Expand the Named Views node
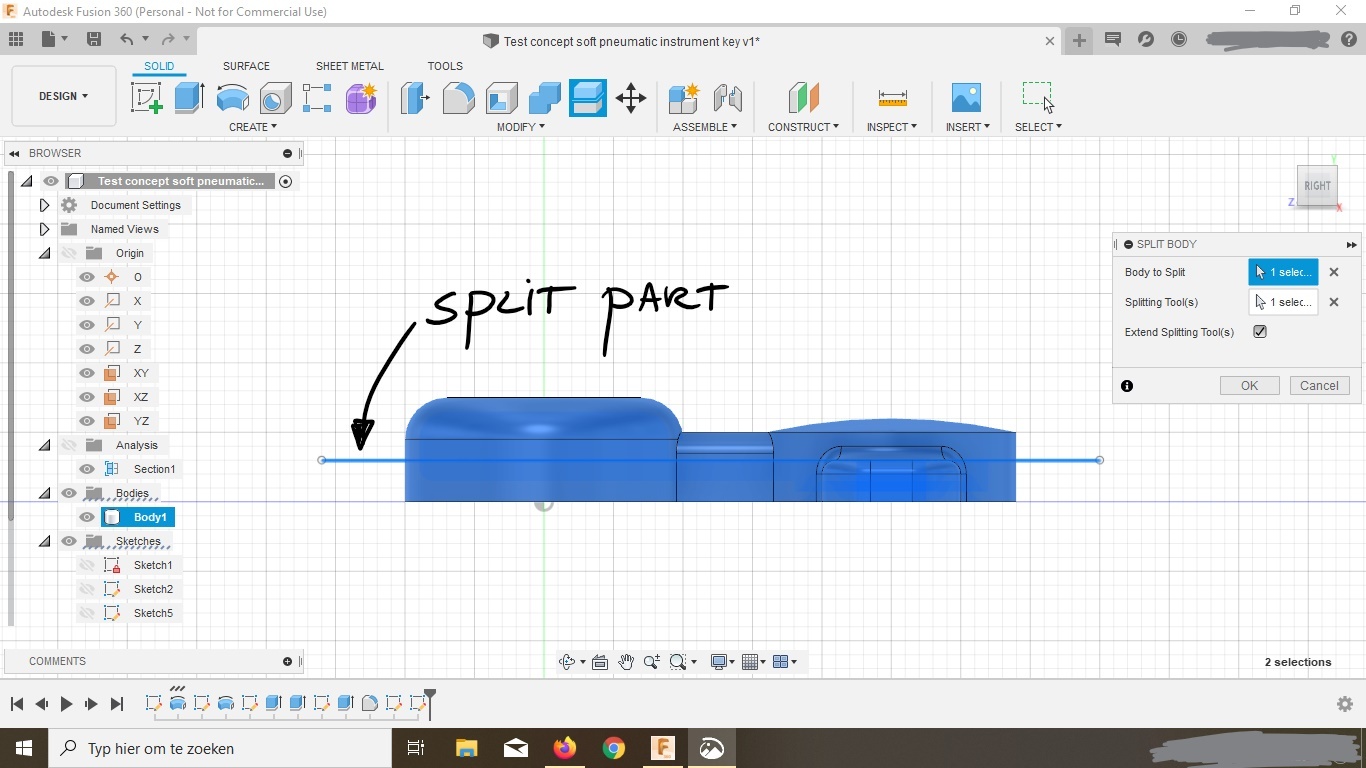Viewport: 1366px width, 768px height. click(44, 229)
